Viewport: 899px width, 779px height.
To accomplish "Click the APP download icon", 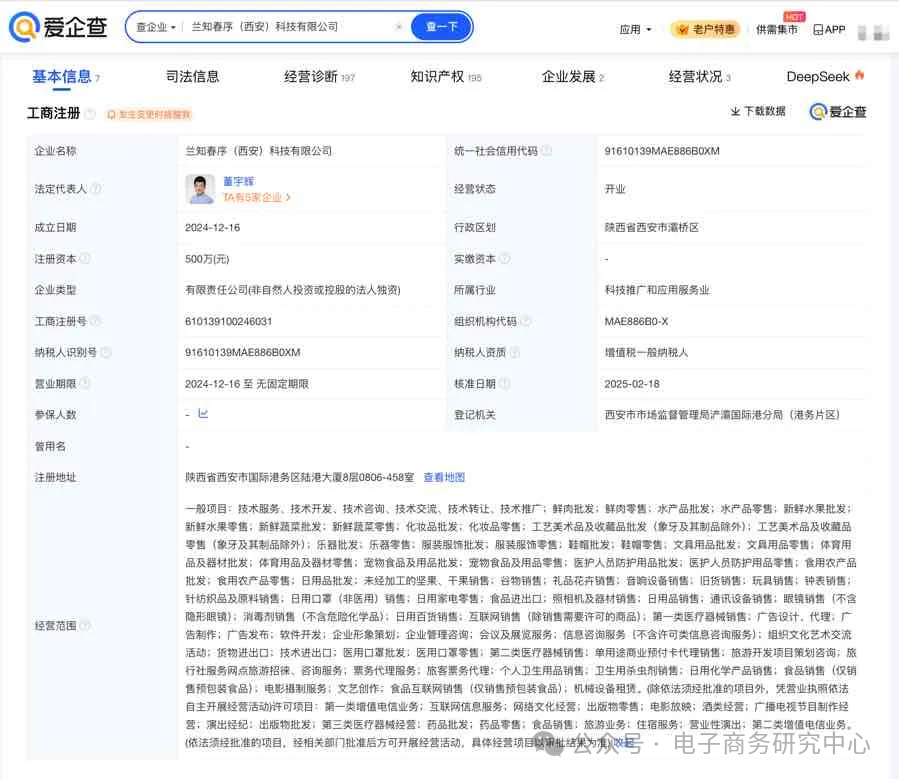I will [x=829, y=29].
